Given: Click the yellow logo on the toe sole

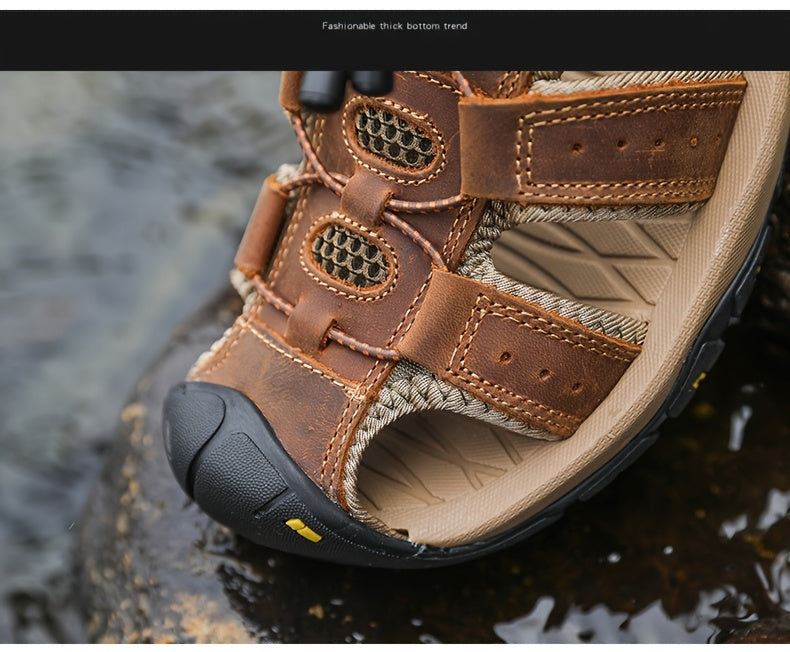Looking at the screenshot, I should point(304,530).
